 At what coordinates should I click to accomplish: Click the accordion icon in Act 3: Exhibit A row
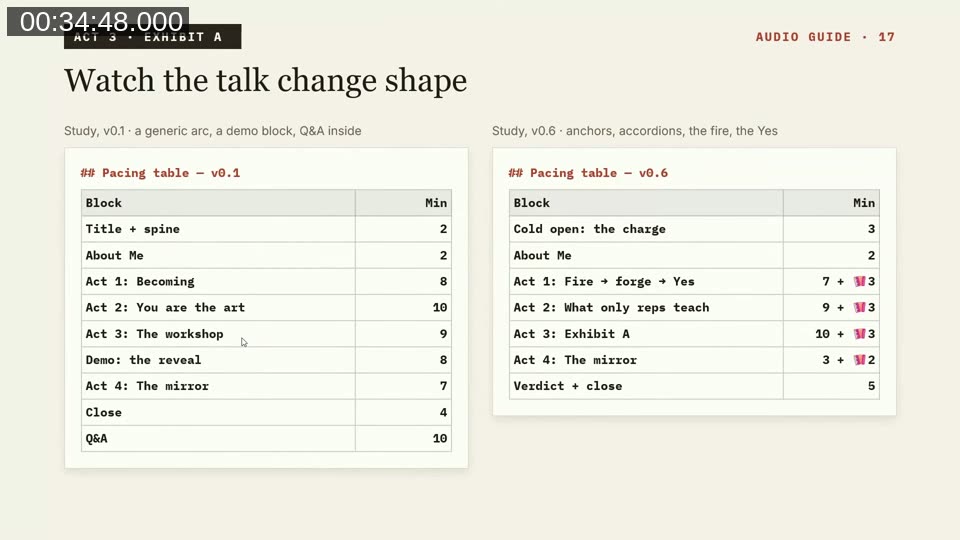click(x=860, y=334)
